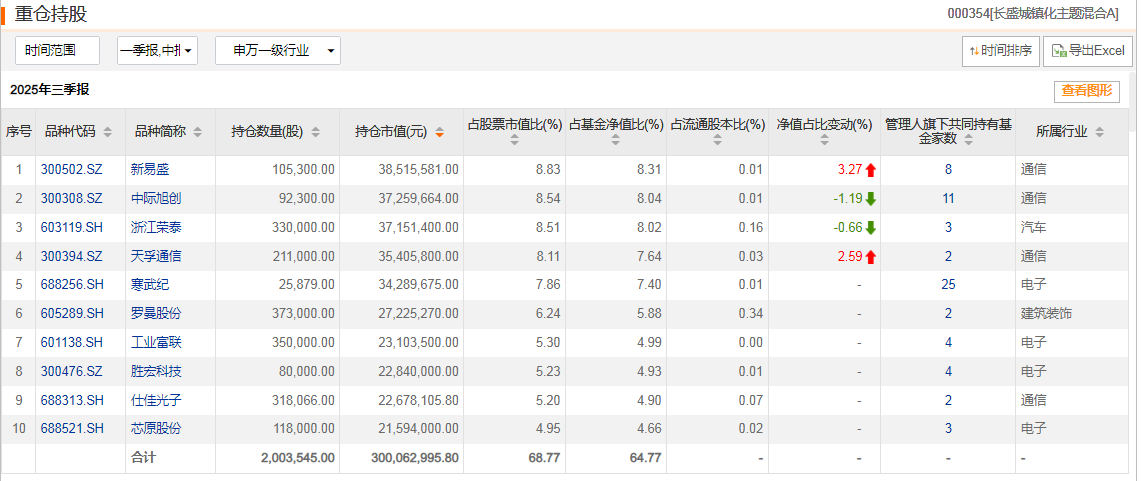
Task: Export table with 导出Excel button
Action: [1089, 51]
